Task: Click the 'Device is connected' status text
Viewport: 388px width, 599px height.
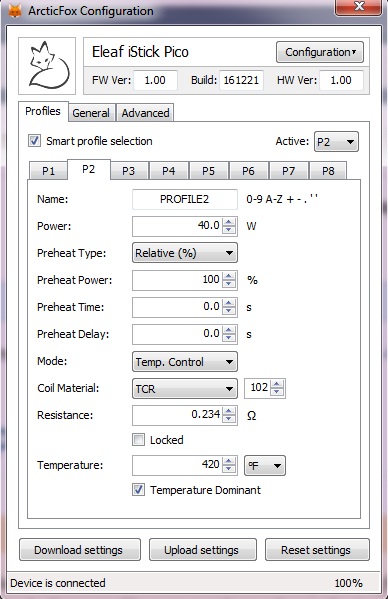Action: pyautogui.click(x=58, y=583)
